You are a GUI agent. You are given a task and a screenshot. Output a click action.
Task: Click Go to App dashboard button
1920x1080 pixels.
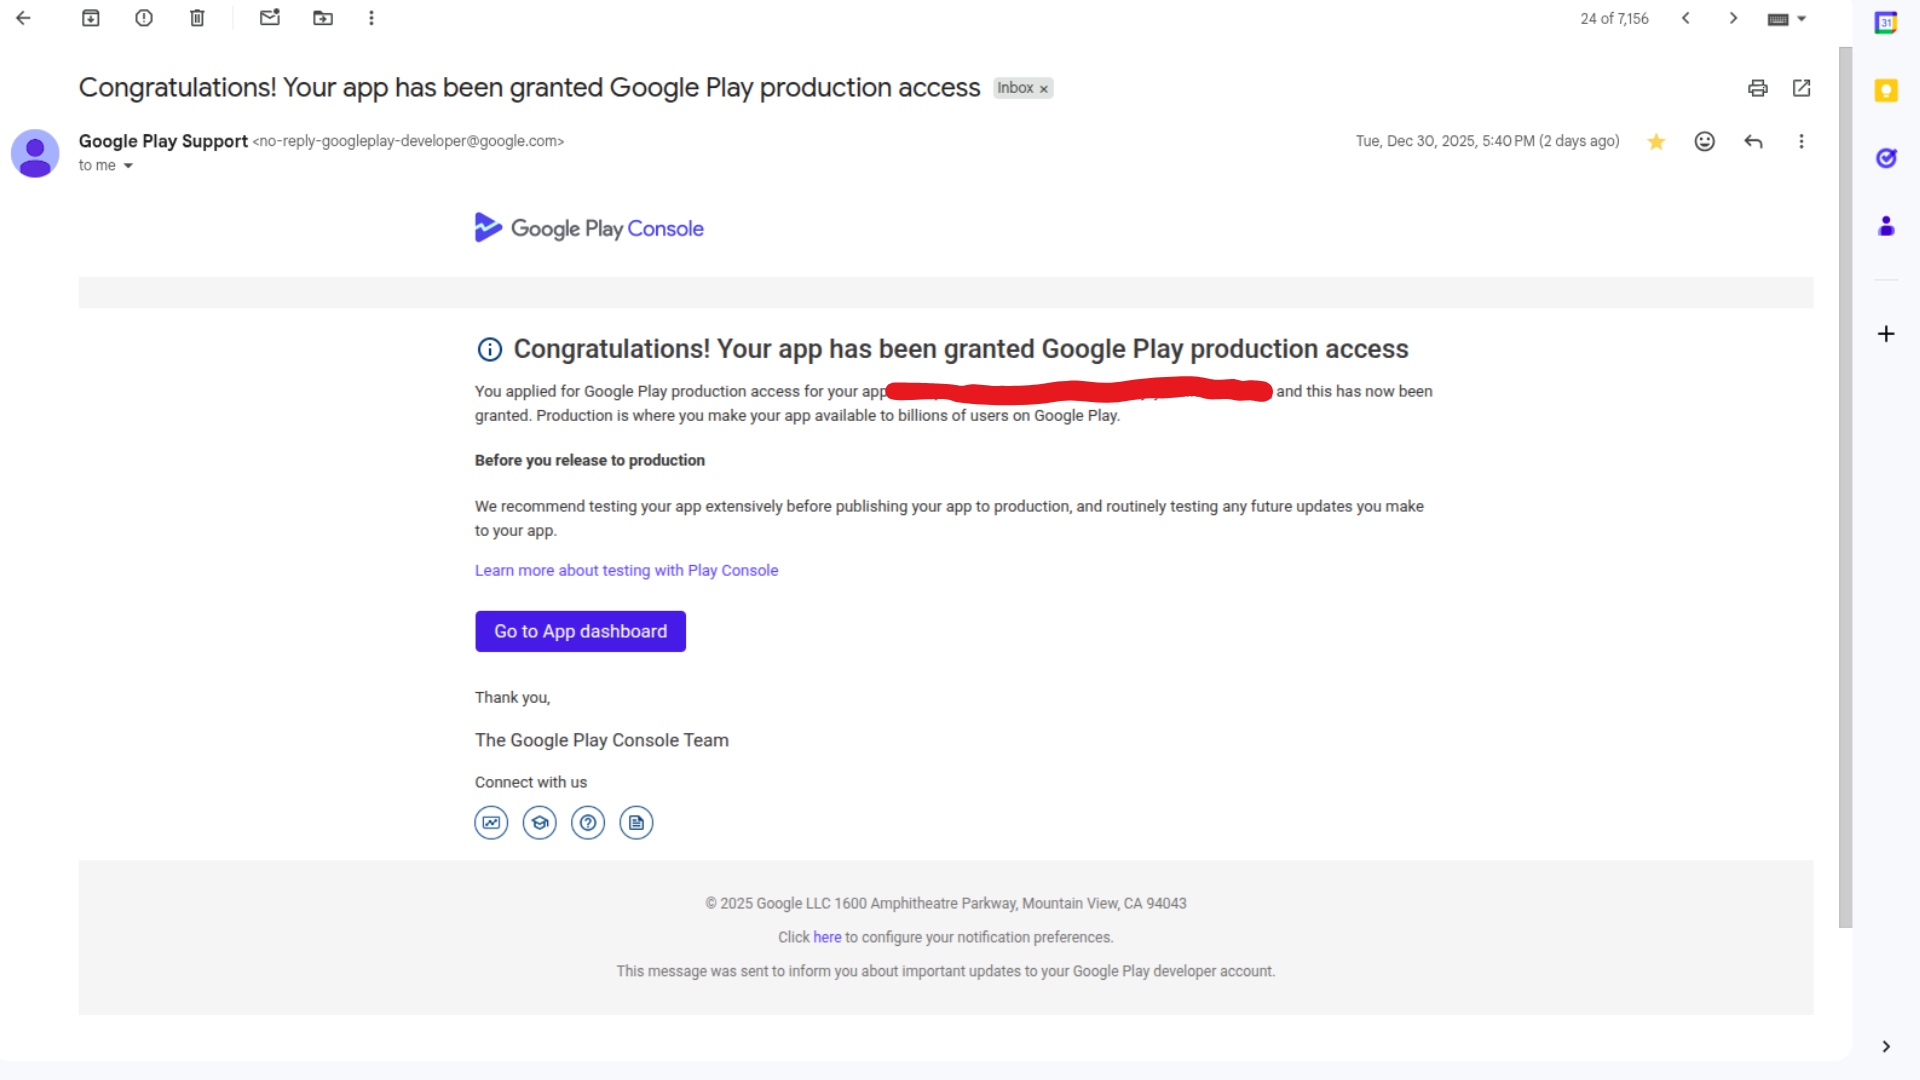(x=580, y=631)
